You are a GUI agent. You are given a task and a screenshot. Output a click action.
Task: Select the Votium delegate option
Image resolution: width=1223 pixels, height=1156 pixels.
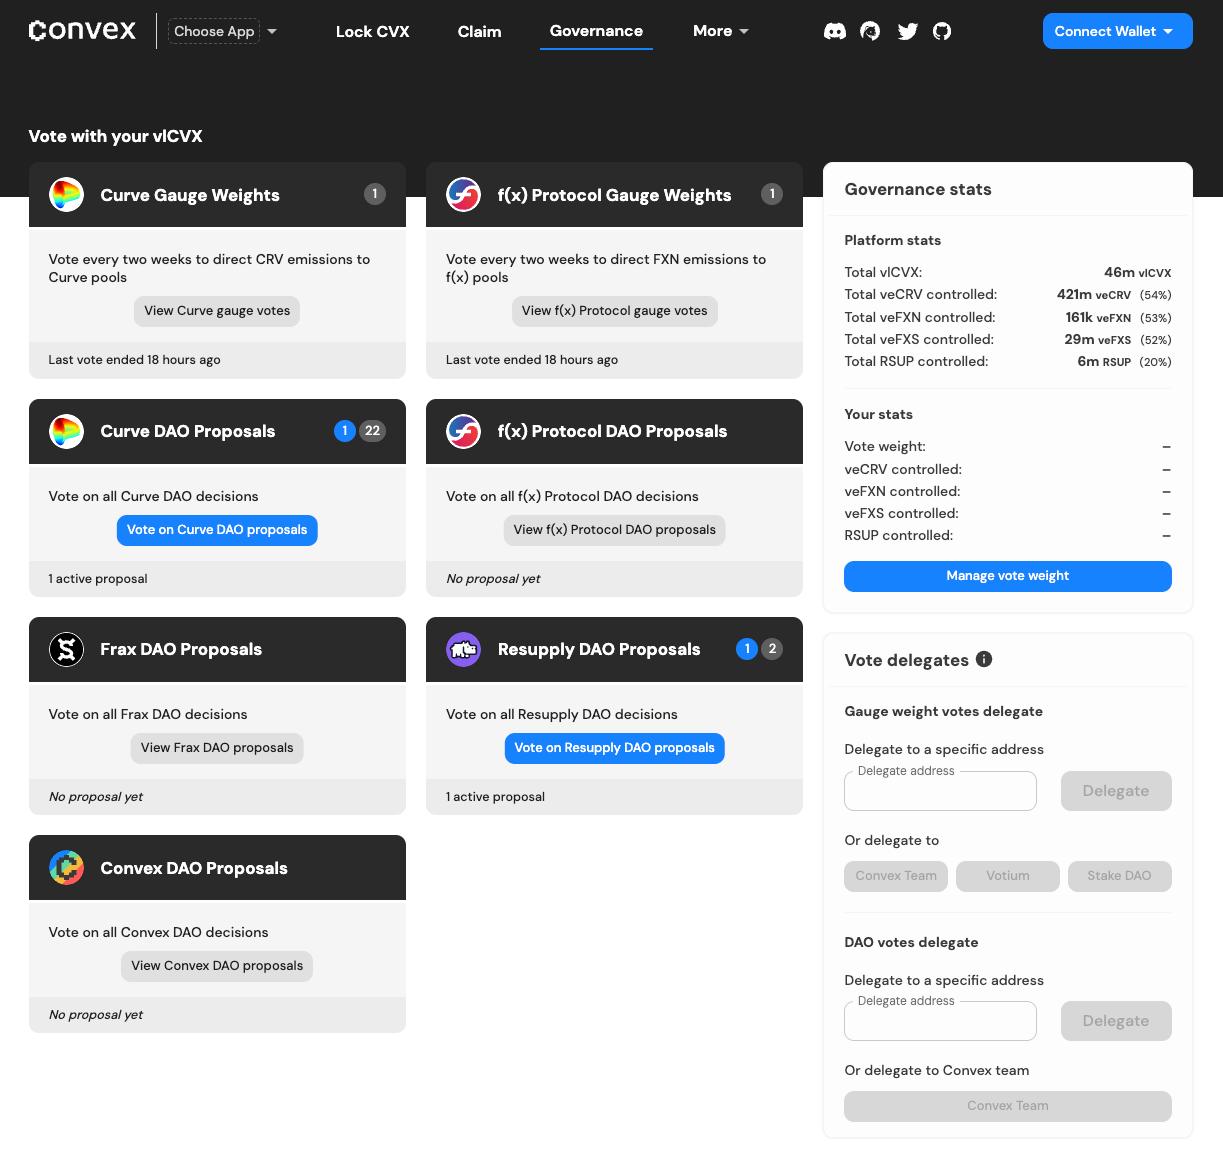pyautogui.click(x=1007, y=876)
